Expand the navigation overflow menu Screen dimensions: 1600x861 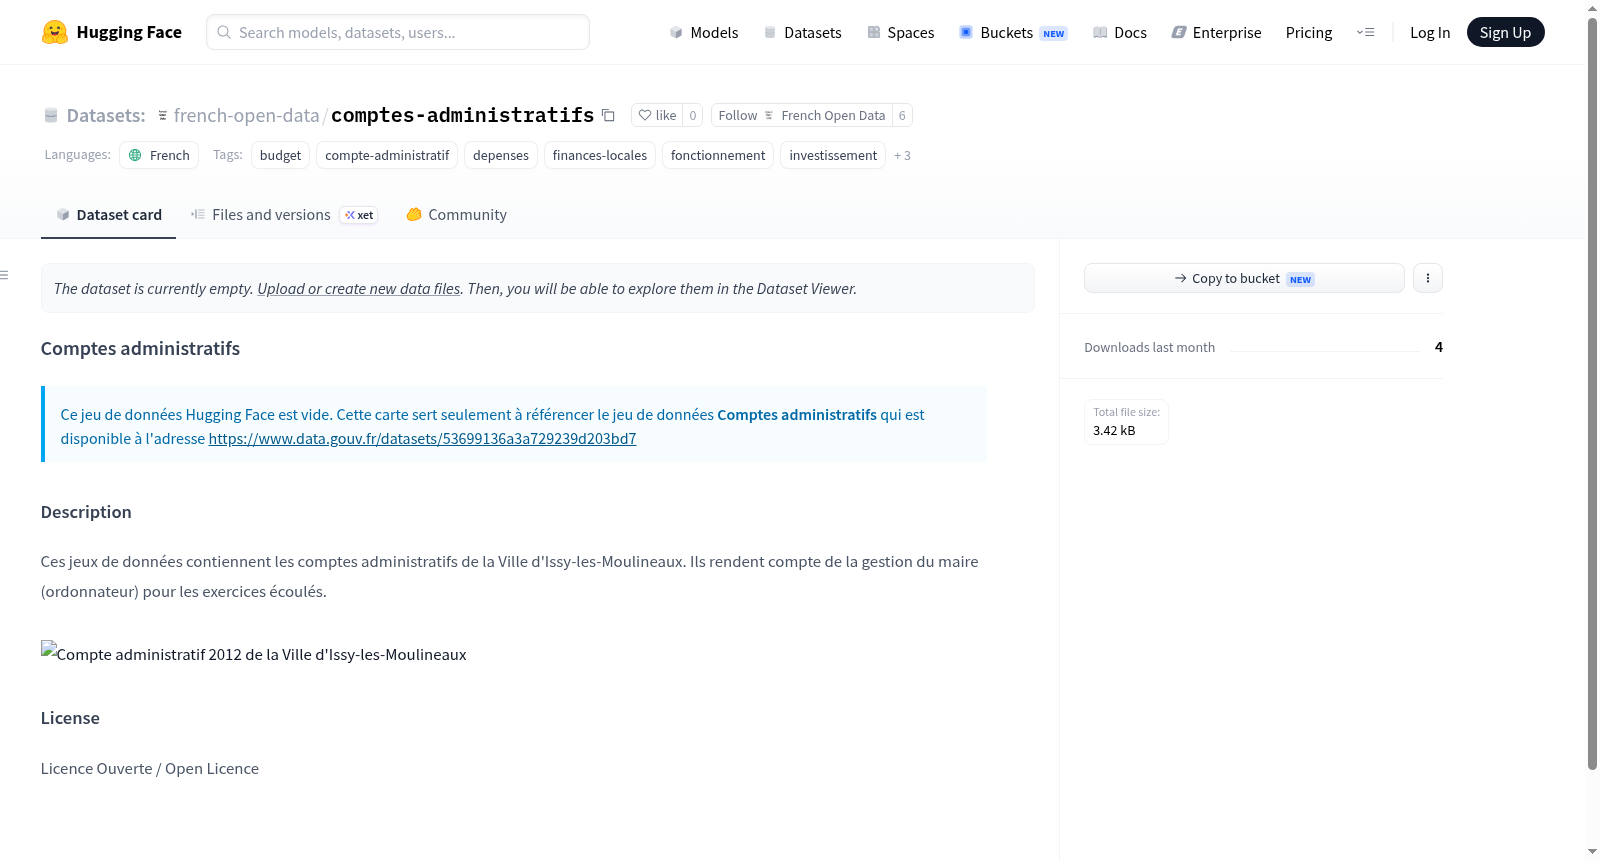pyautogui.click(x=1366, y=32)
